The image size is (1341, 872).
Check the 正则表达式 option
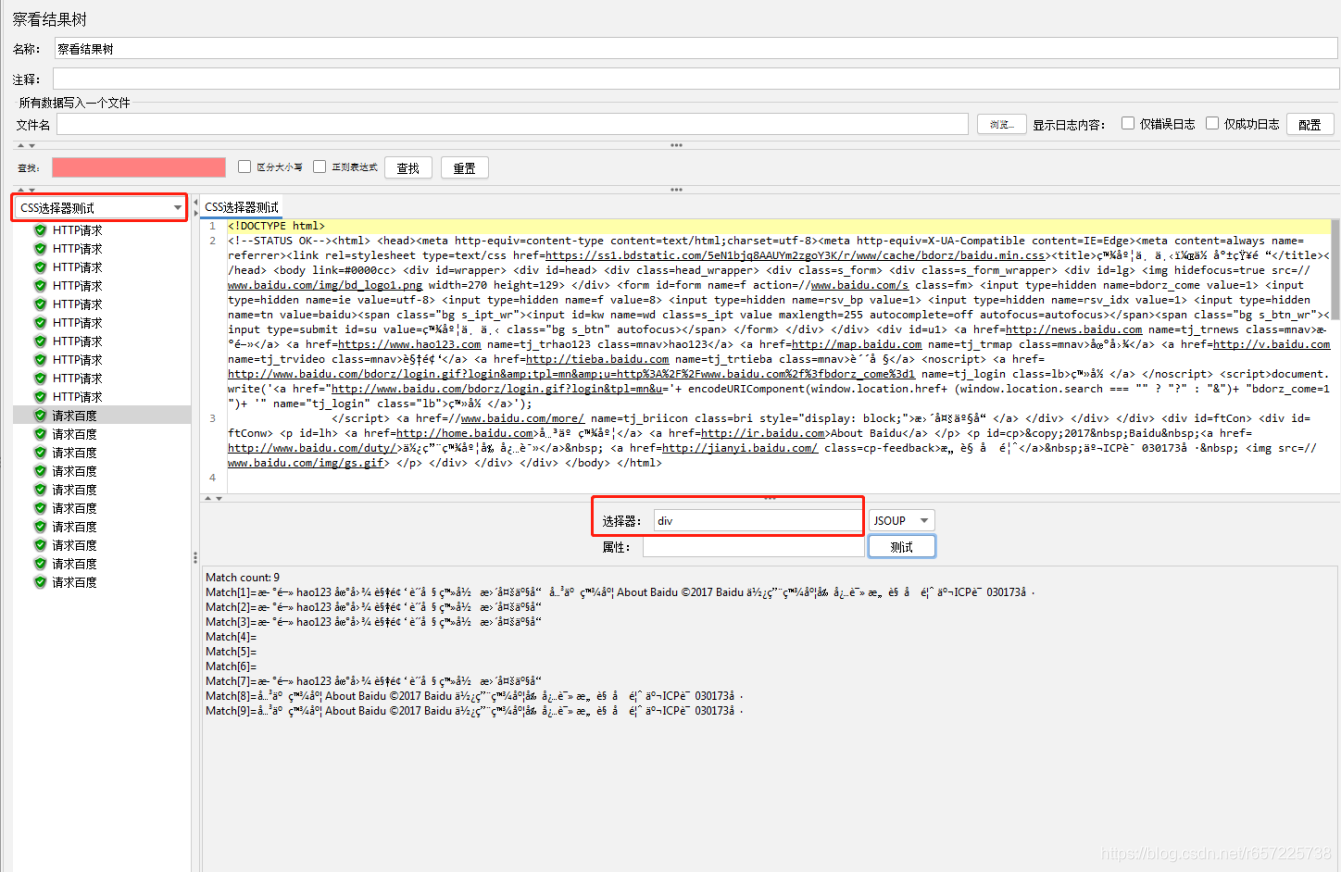pyautogui.click(x=320, y=167)
